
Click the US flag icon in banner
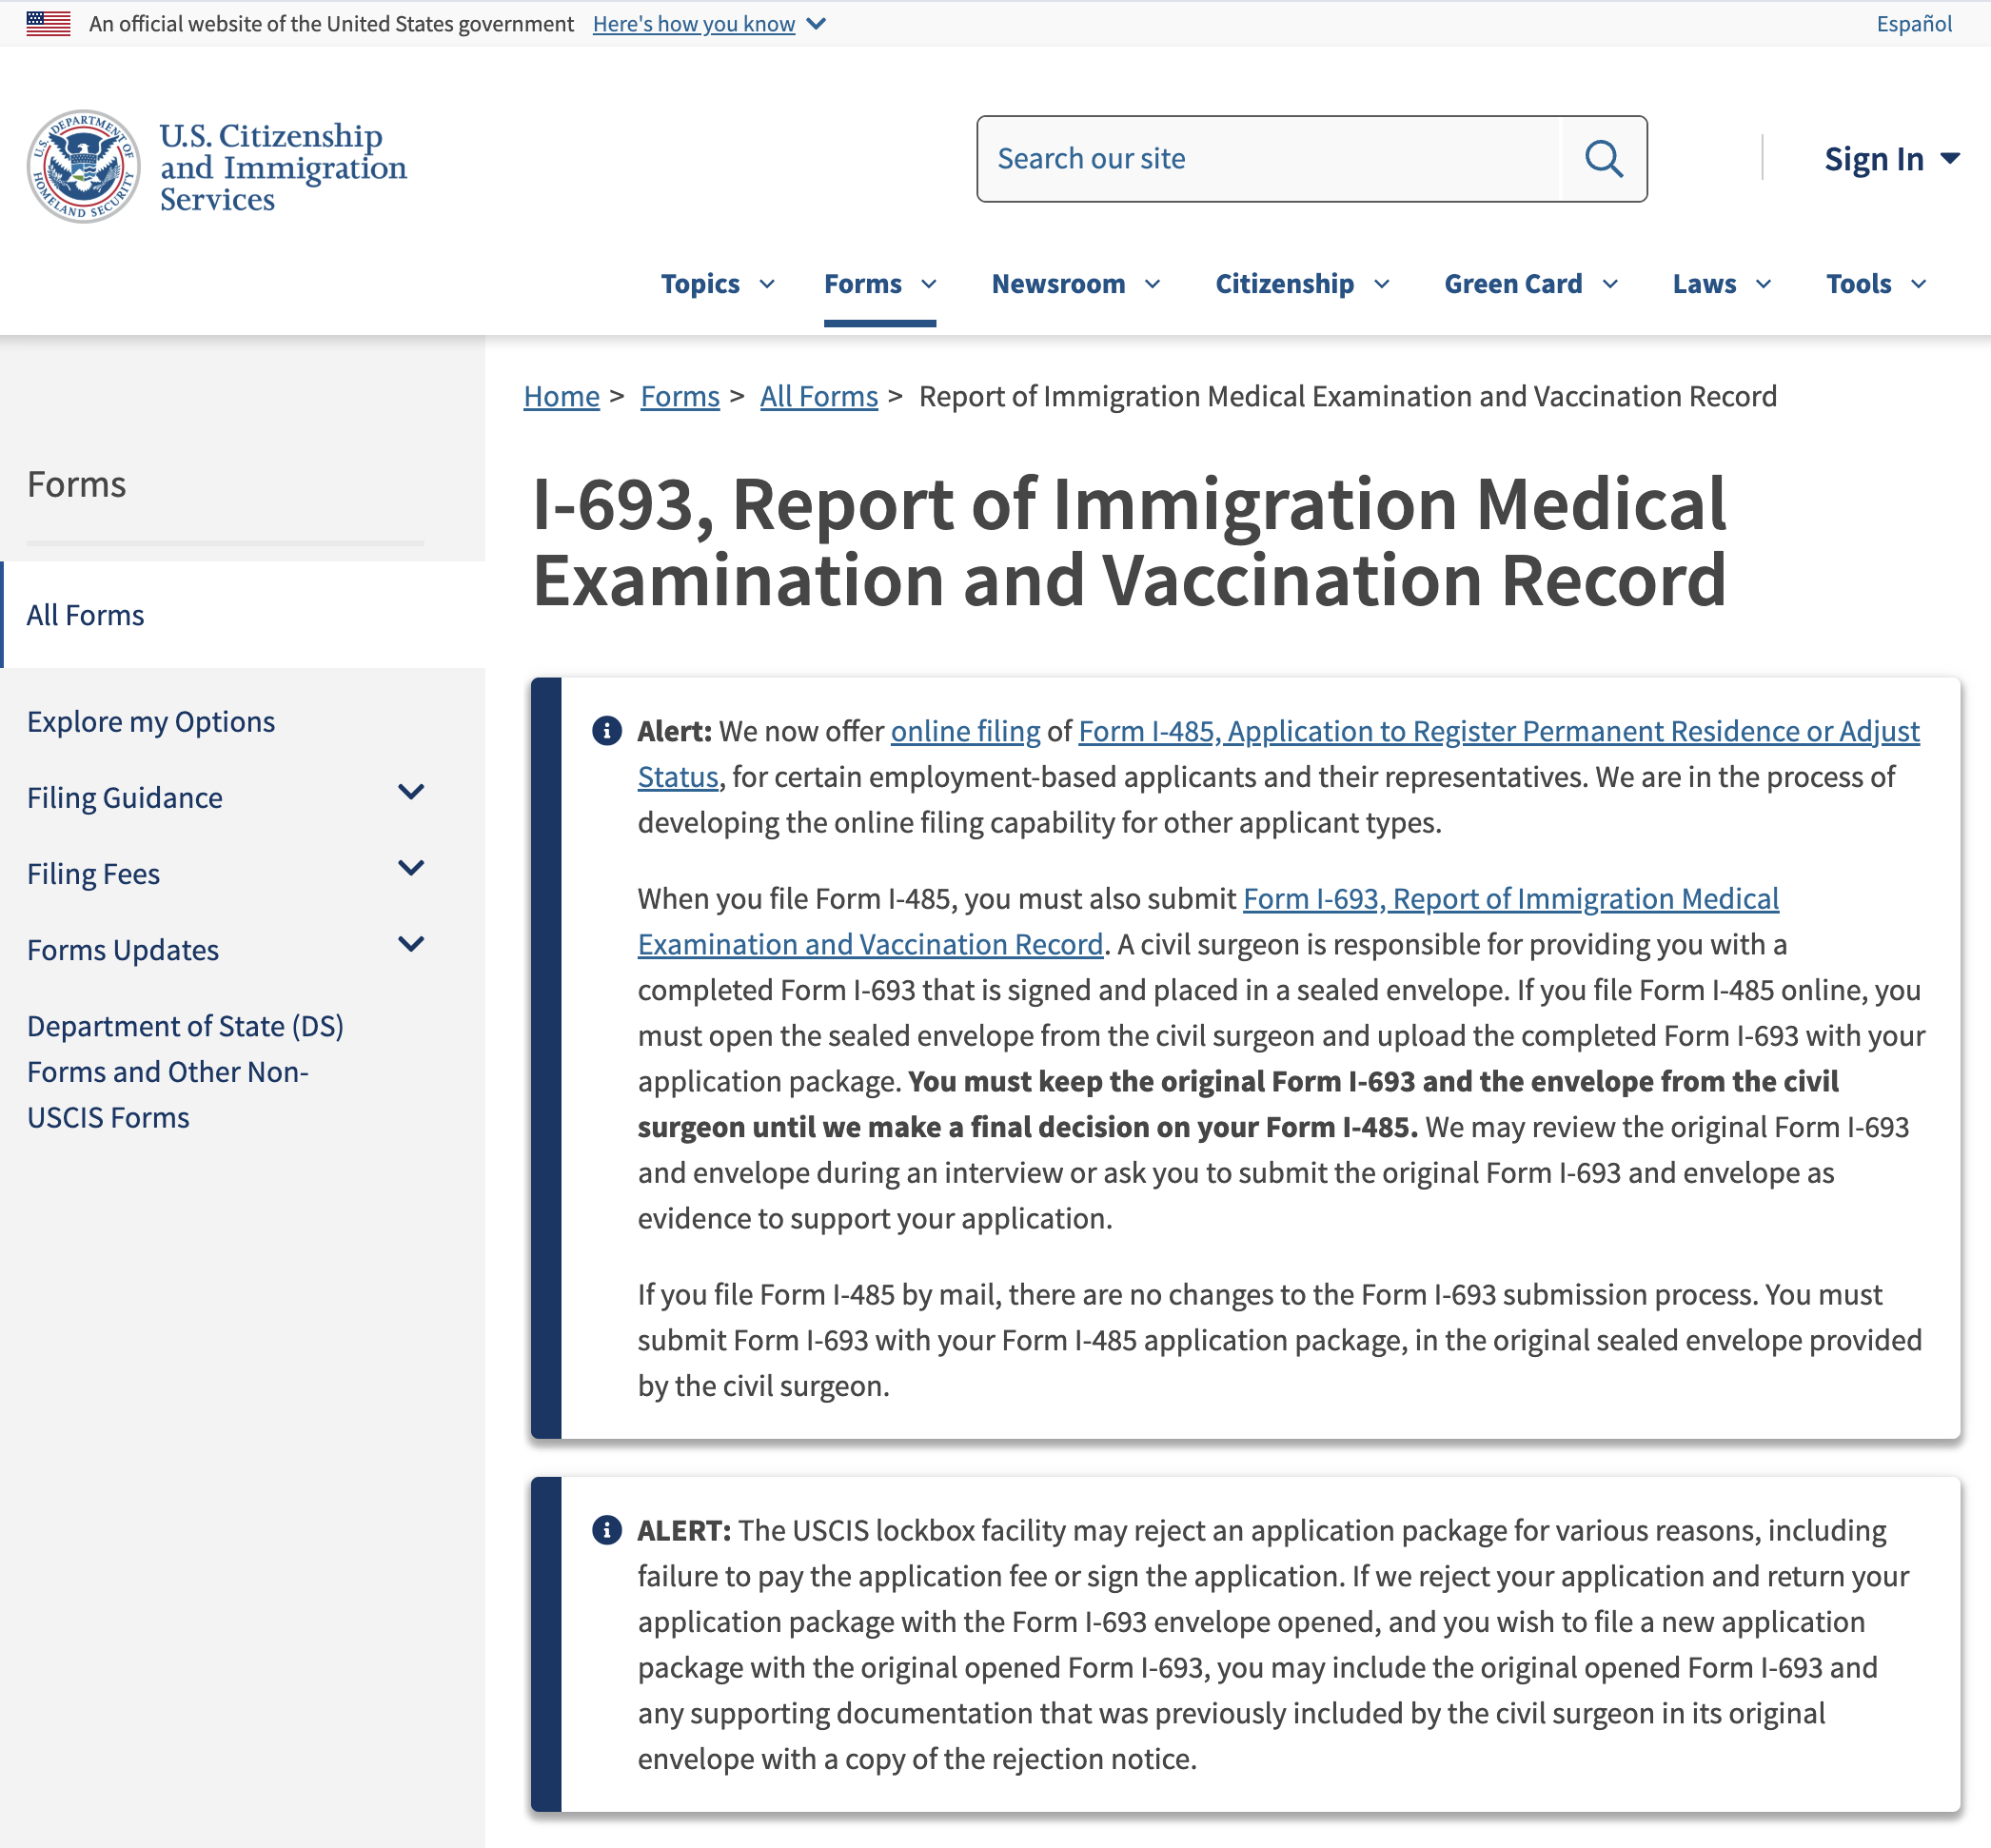(48, 23)
